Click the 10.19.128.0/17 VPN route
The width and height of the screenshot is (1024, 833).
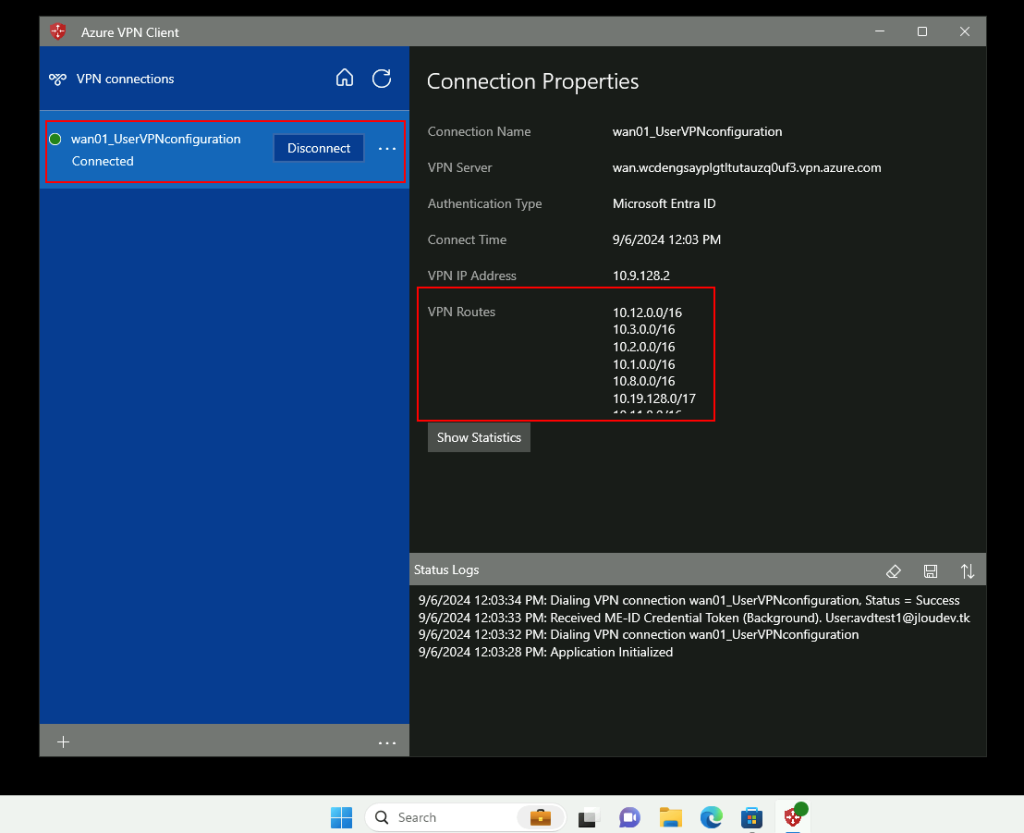654,398
